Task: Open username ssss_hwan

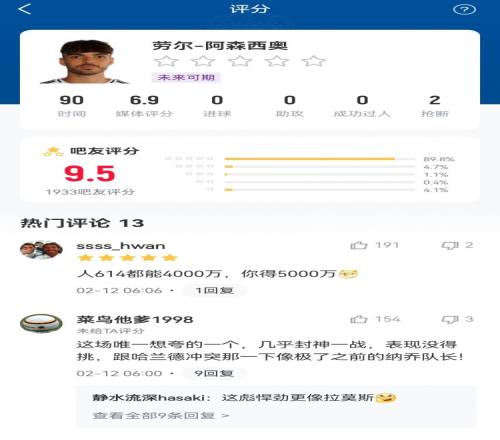Action: (121, 246)
